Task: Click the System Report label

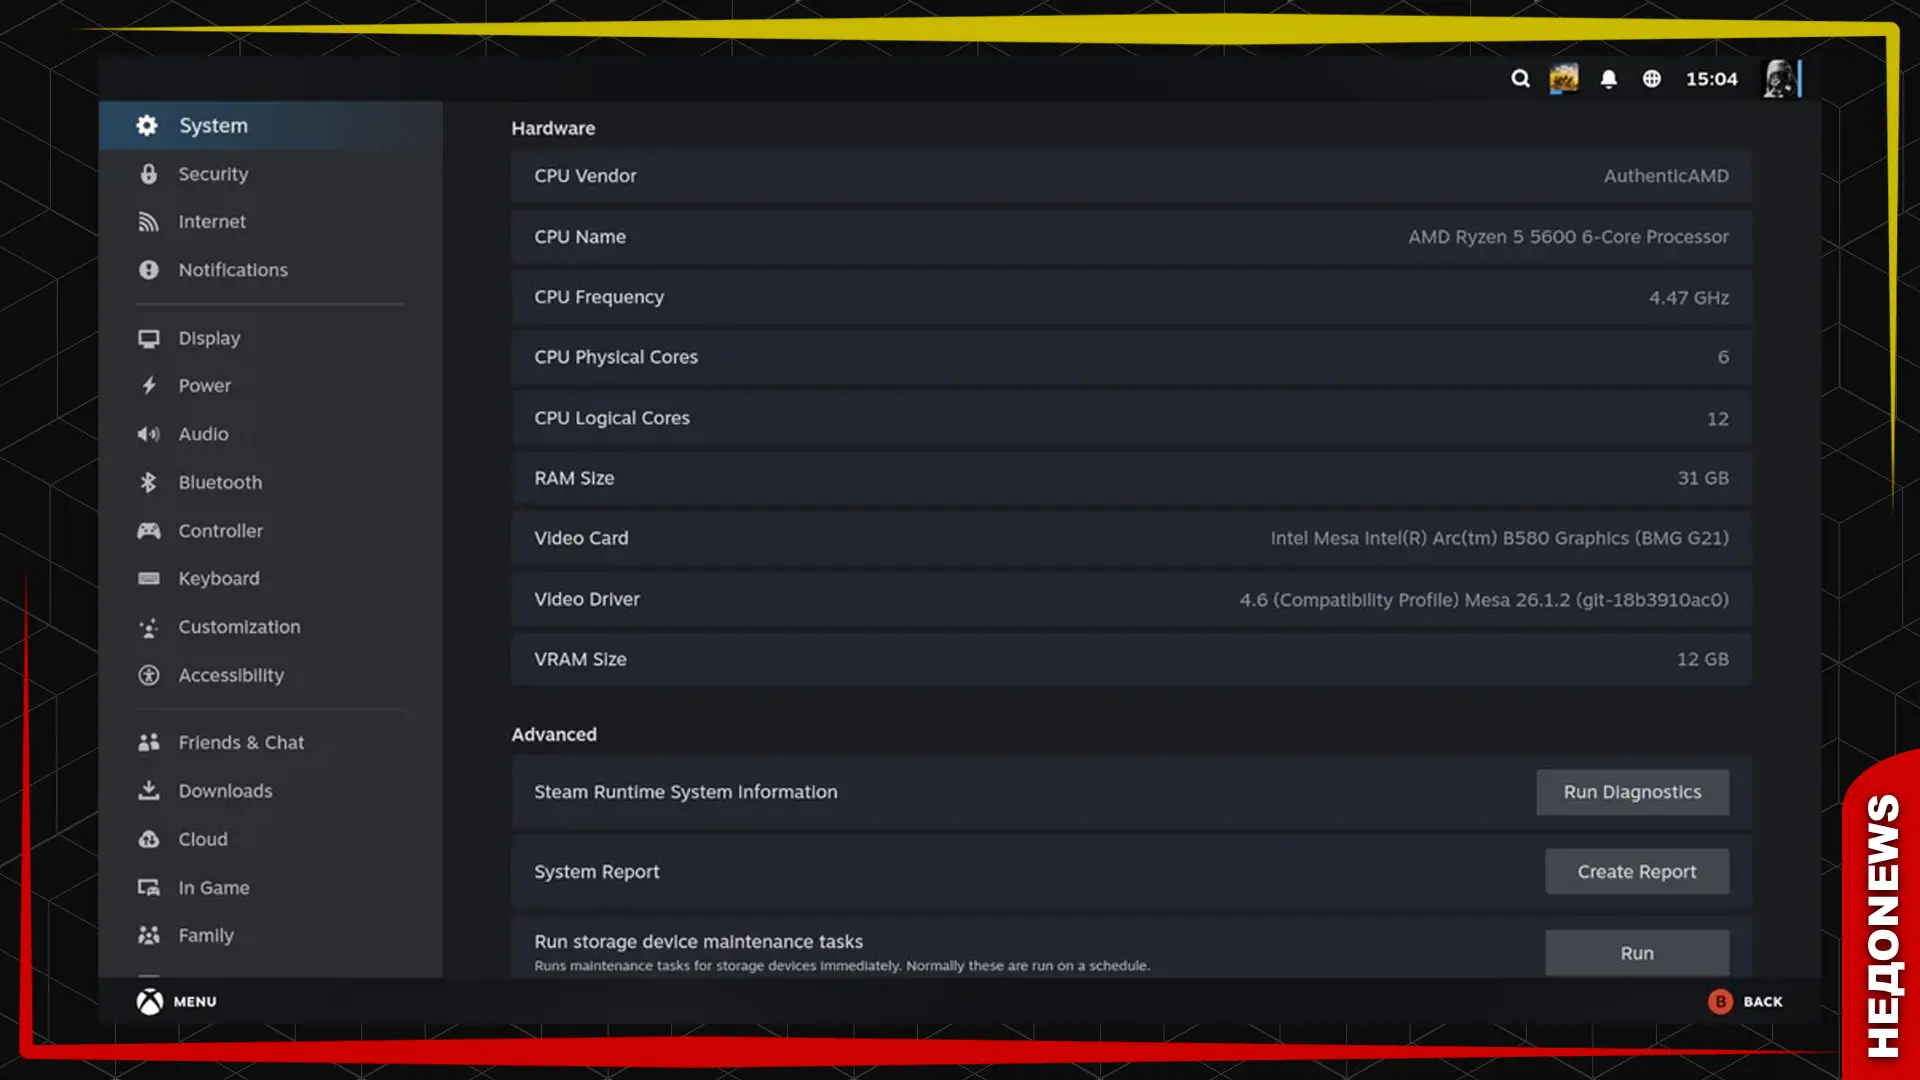Action: coord(596,872)
